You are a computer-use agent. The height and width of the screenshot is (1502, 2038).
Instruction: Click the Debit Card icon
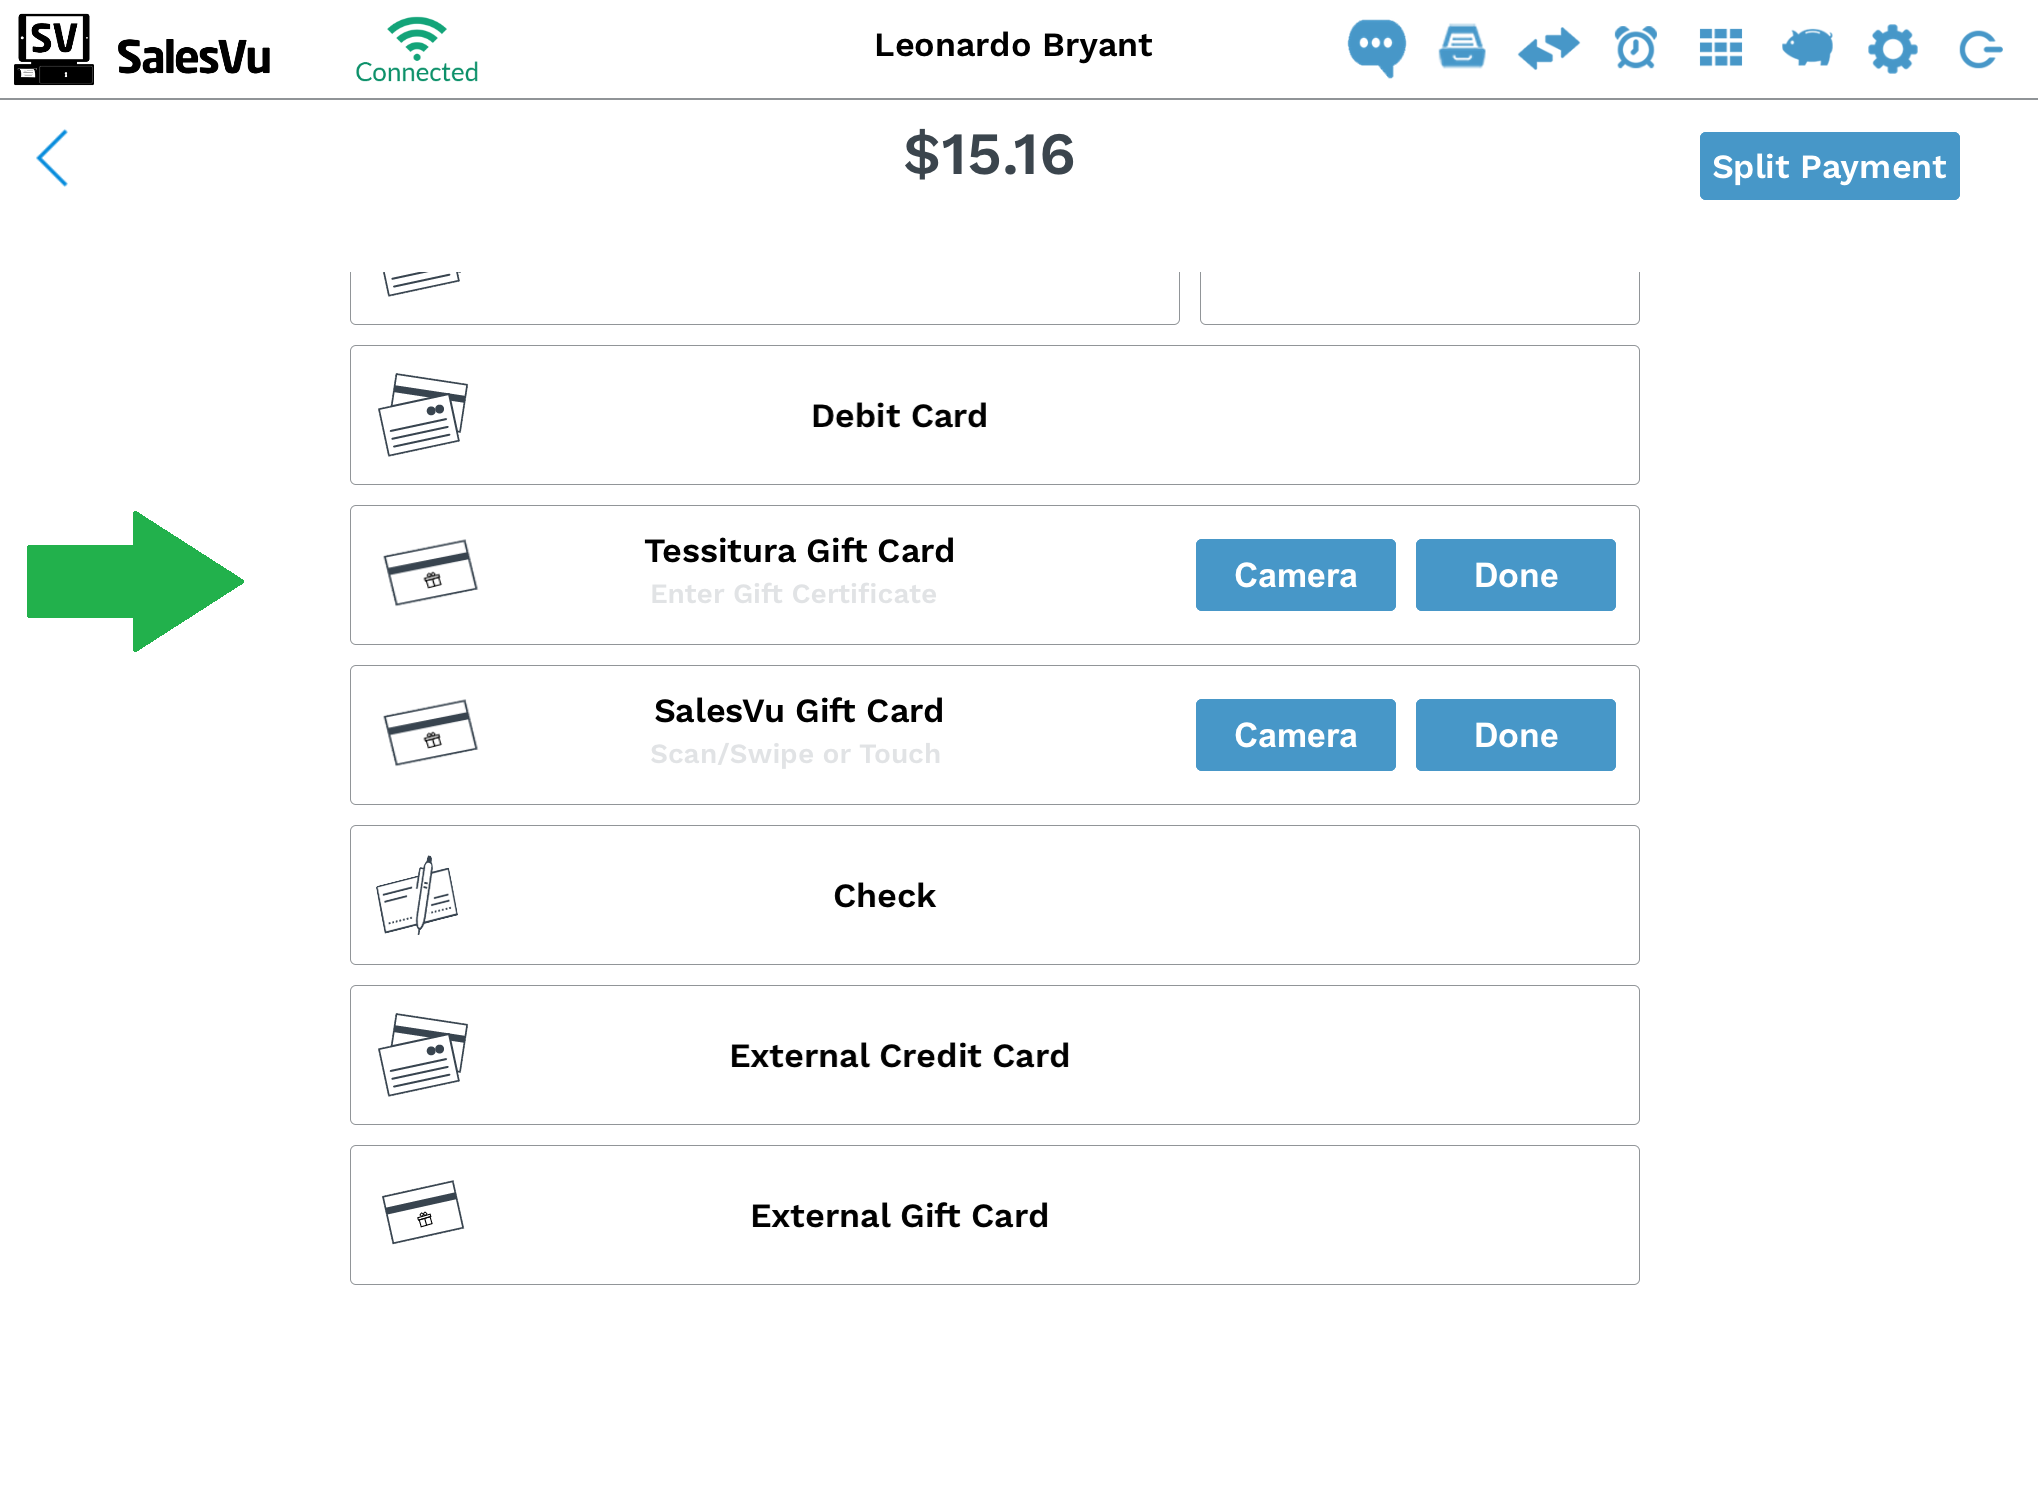point(423,415)
